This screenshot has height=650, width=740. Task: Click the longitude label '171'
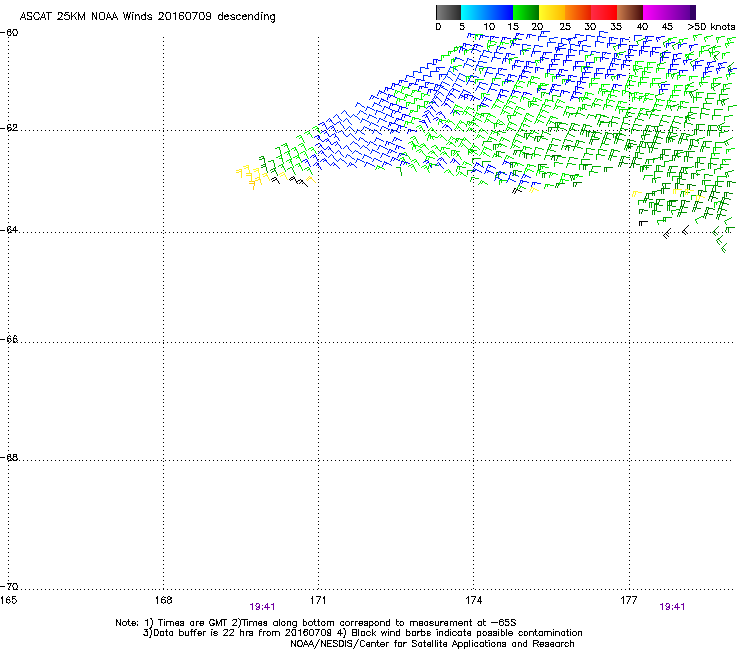(318, 600)
